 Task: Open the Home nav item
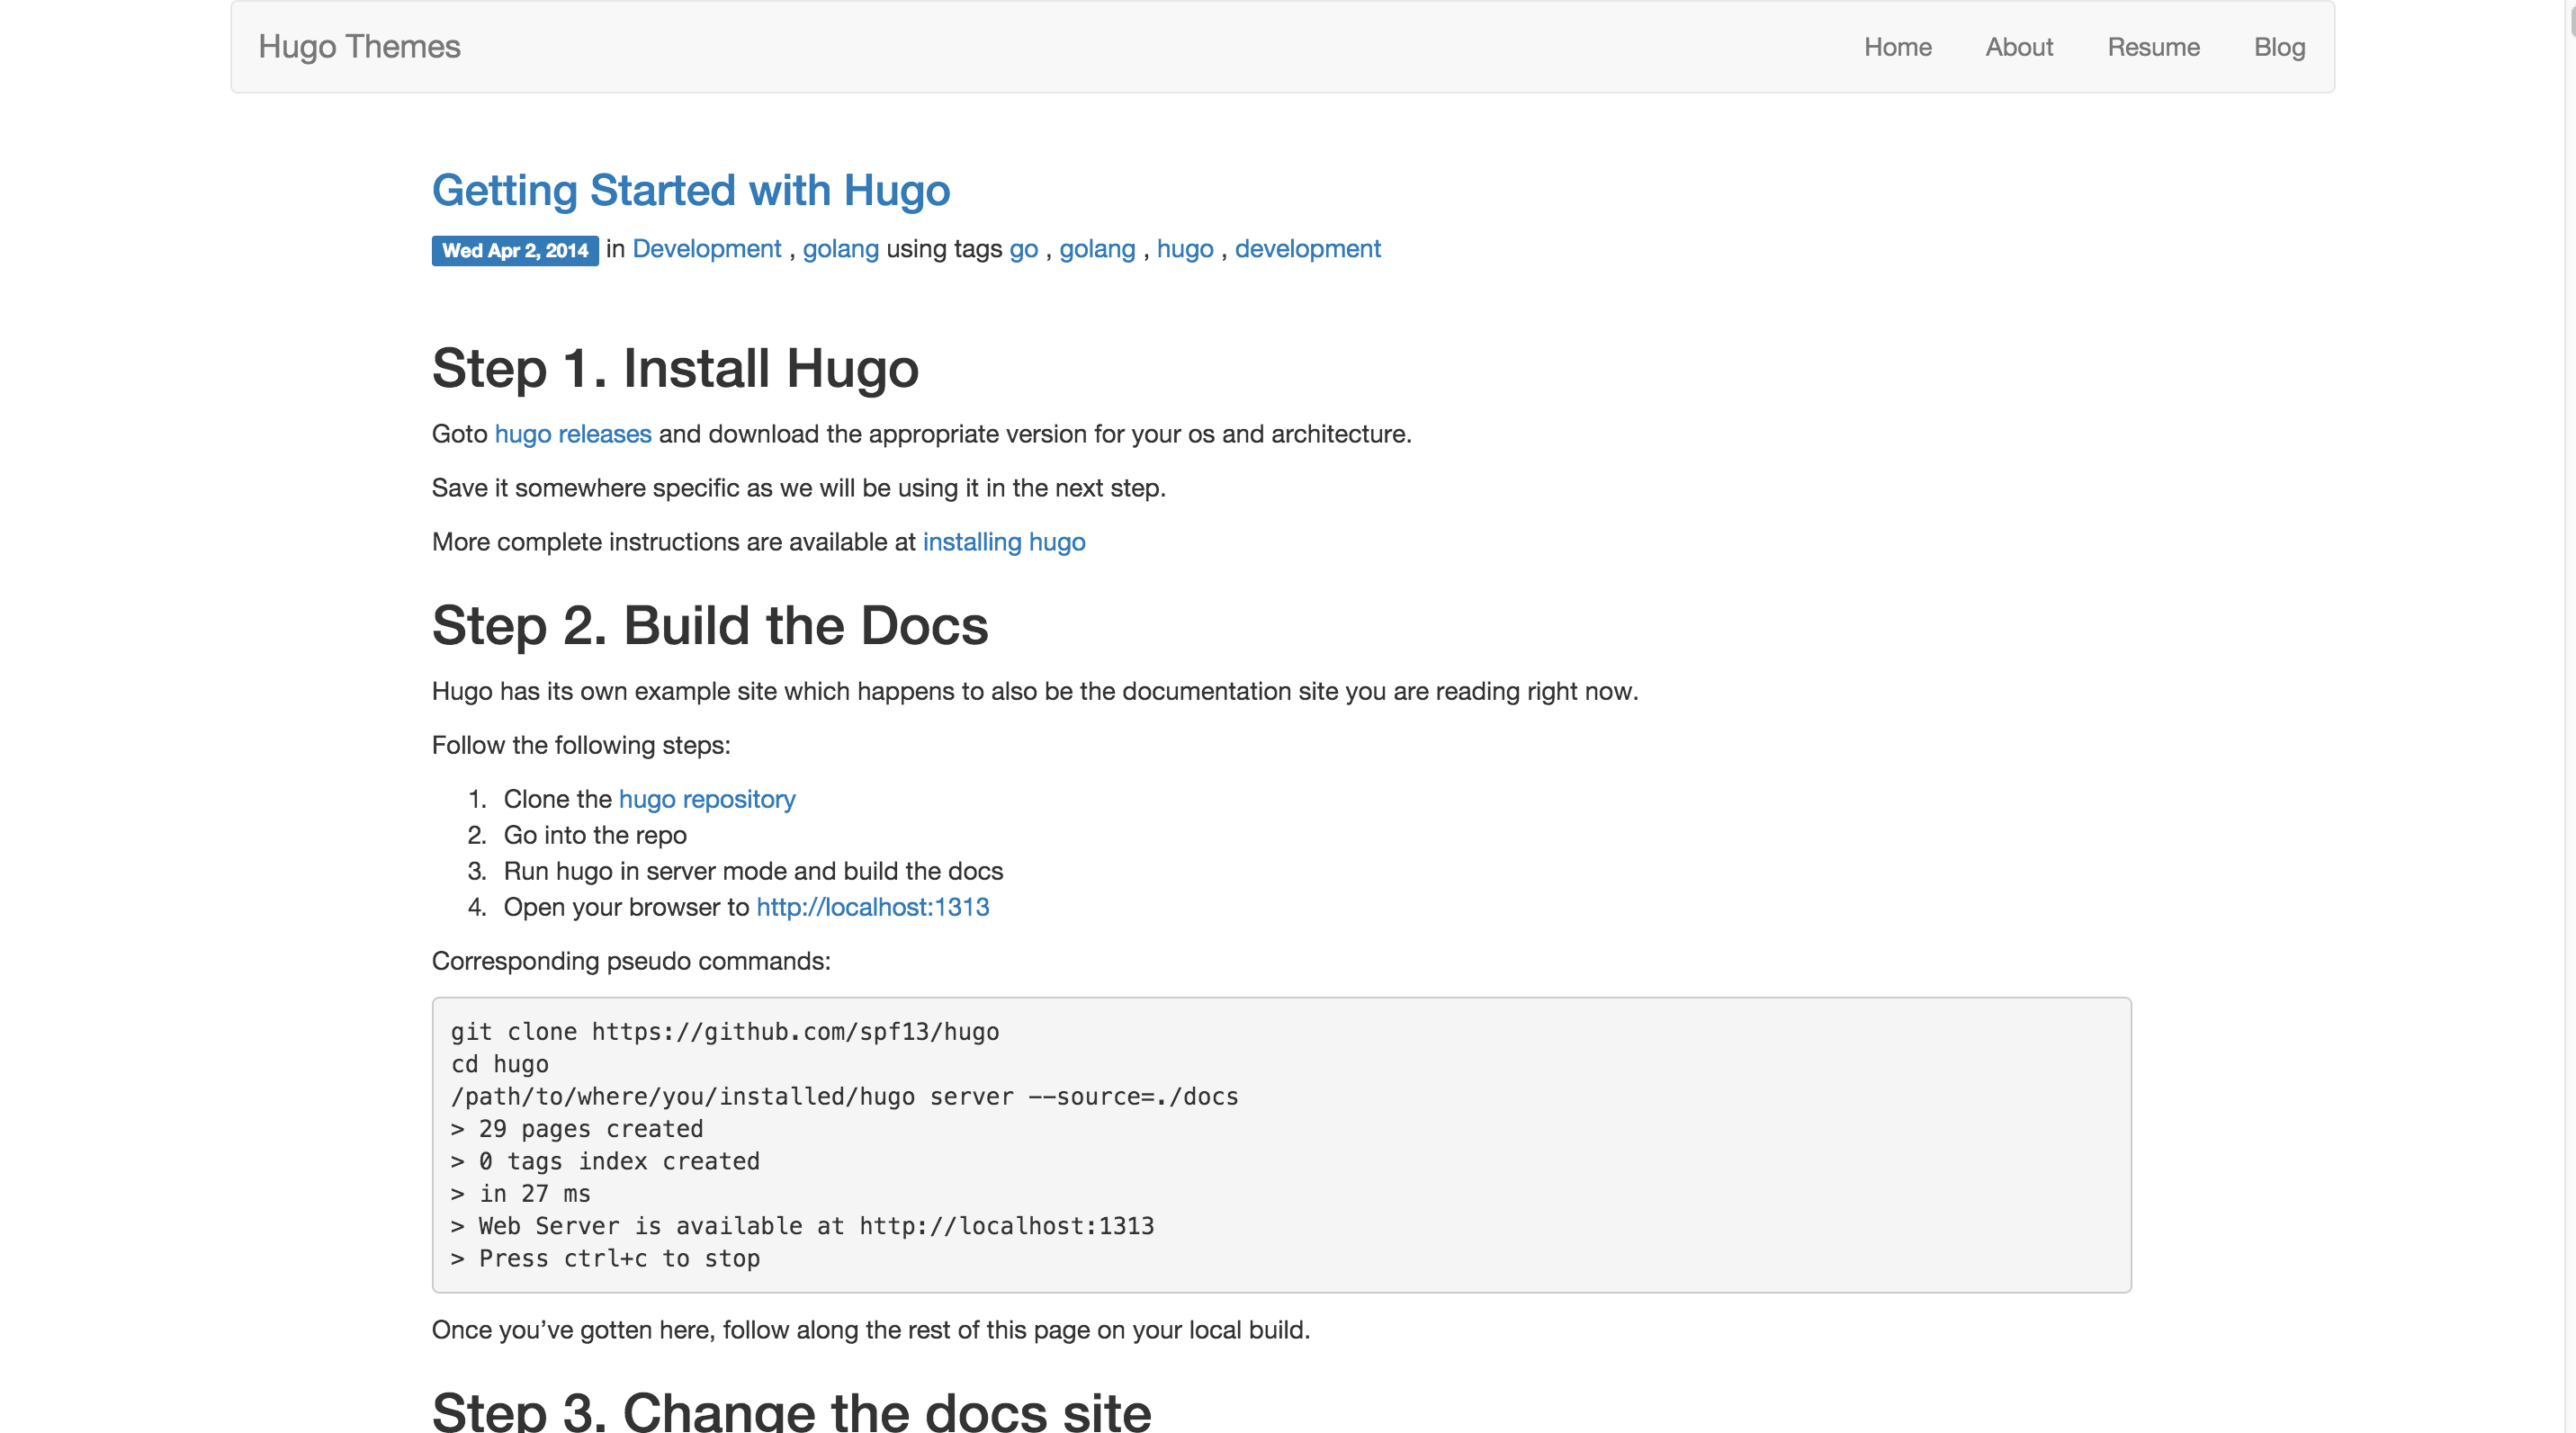tap(1897, 47)
